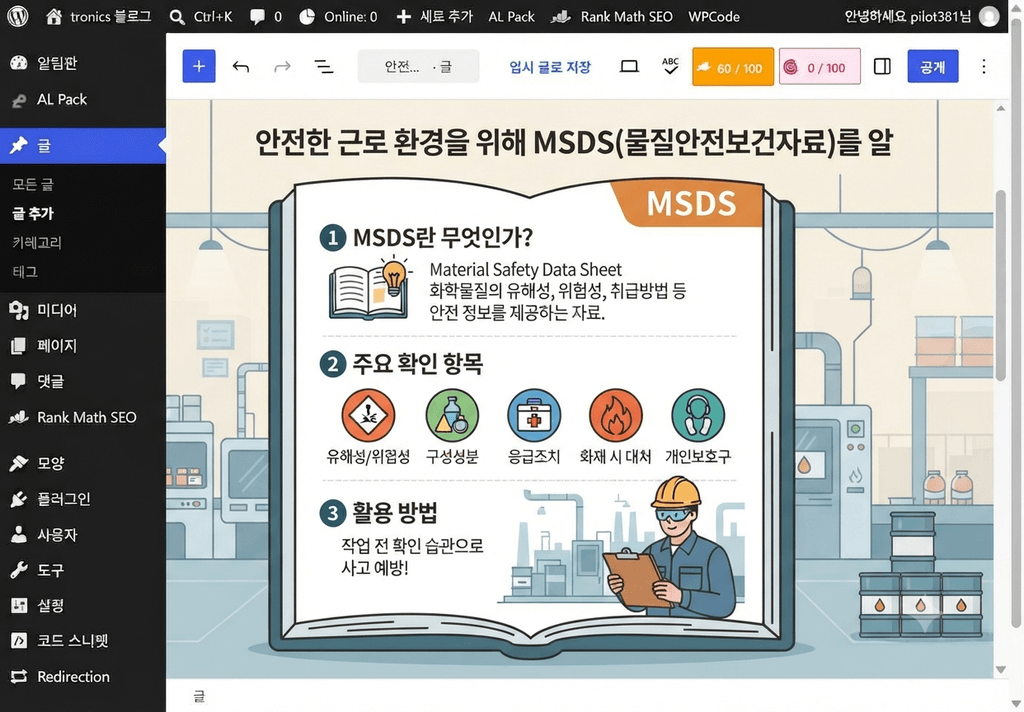
Task: Open 사용자 users menu
Action: pos(83,534)
